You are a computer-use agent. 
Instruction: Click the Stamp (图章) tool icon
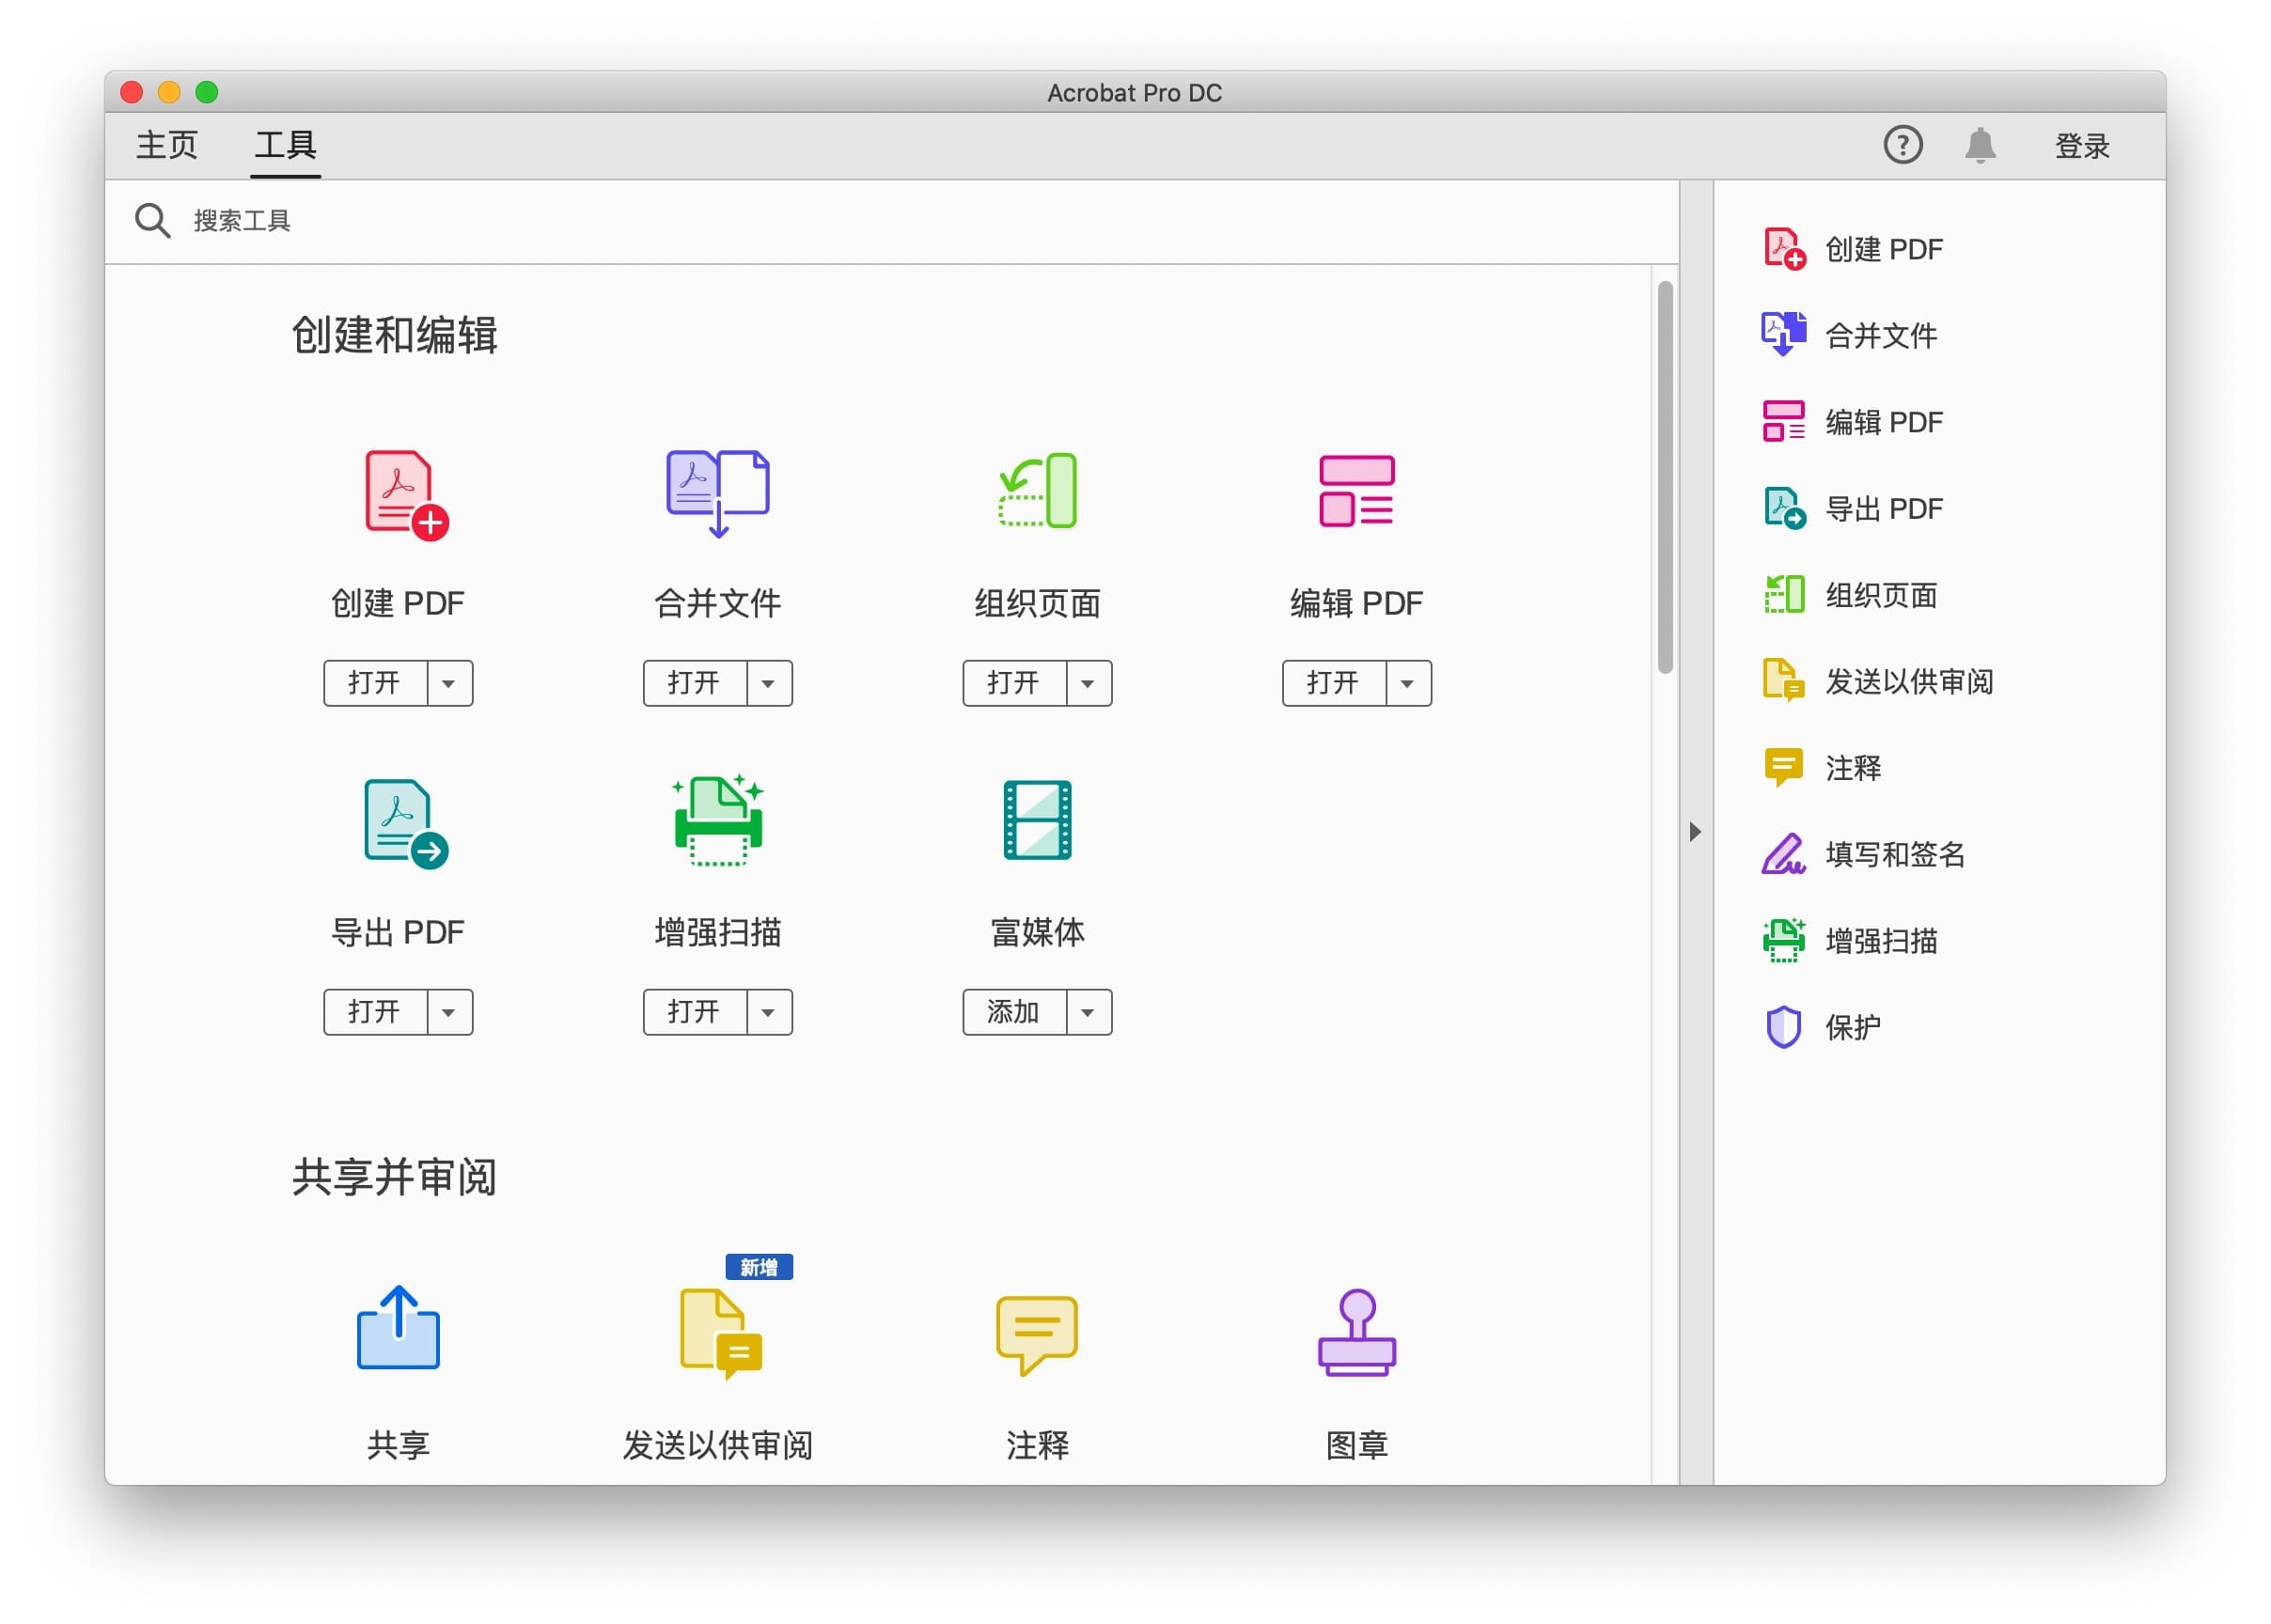pos(1356,1332)
